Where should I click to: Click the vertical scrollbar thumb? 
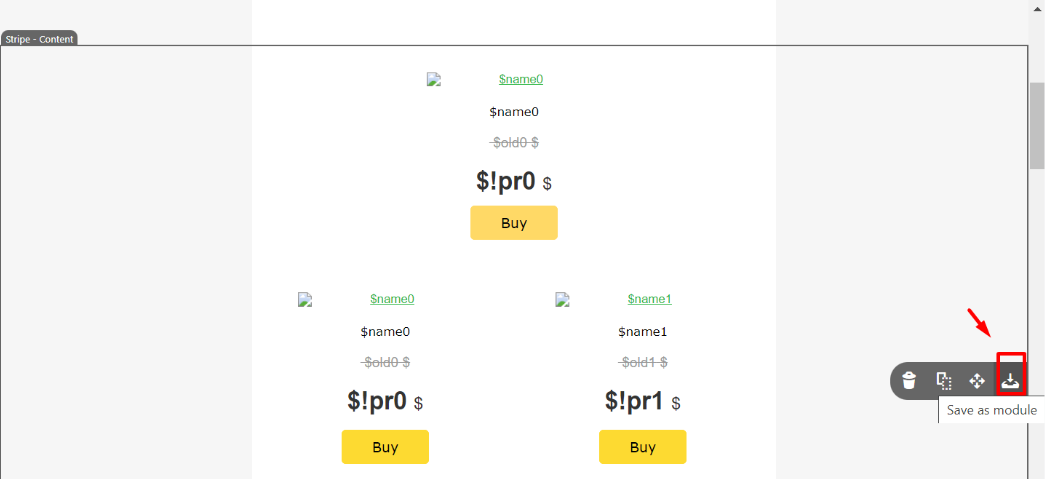(1037, 123)
